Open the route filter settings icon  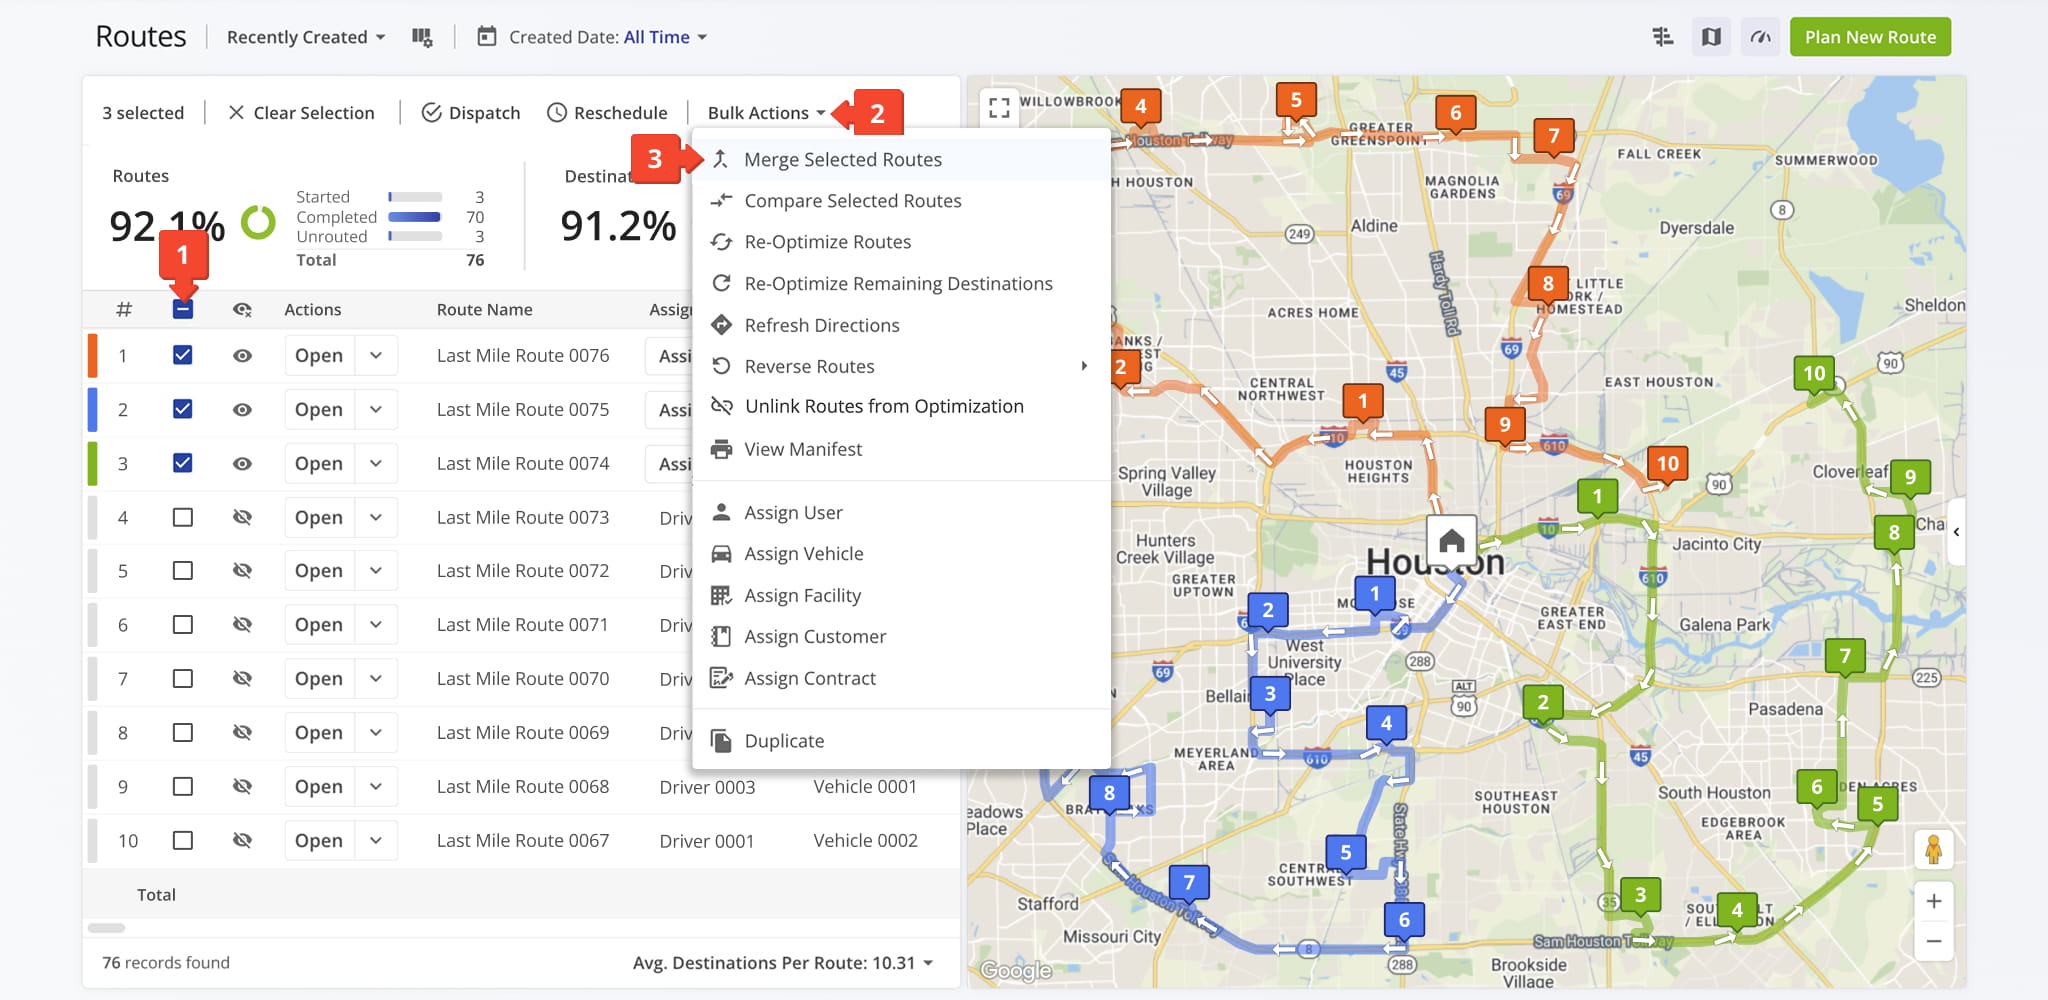1663,36
